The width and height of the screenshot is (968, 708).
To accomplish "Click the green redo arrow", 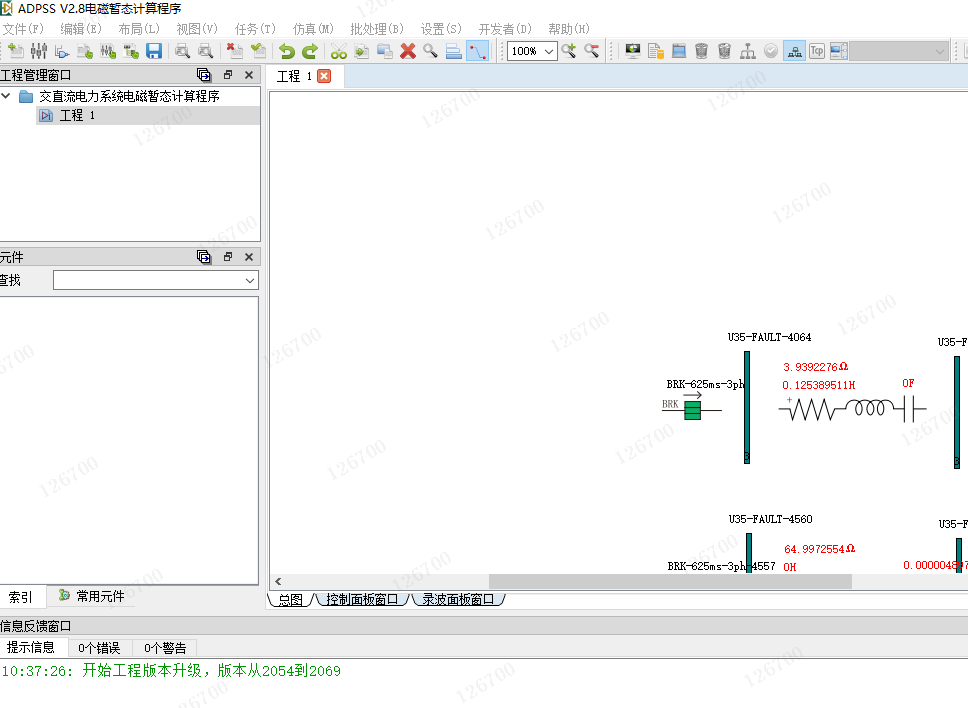I will coord(310,51).
